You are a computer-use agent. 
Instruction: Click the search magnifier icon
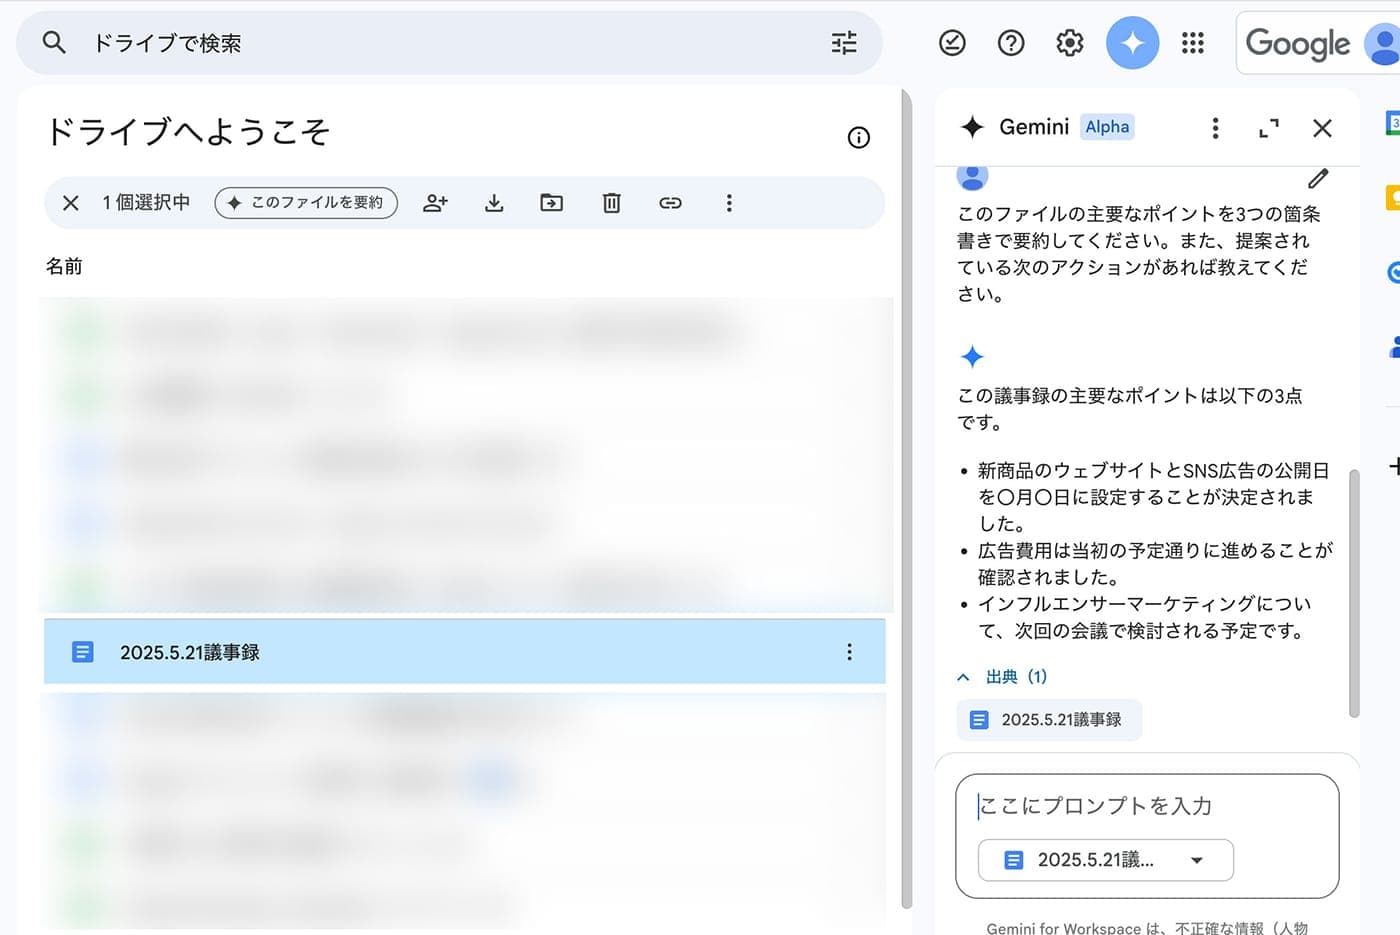click(54, 42)
